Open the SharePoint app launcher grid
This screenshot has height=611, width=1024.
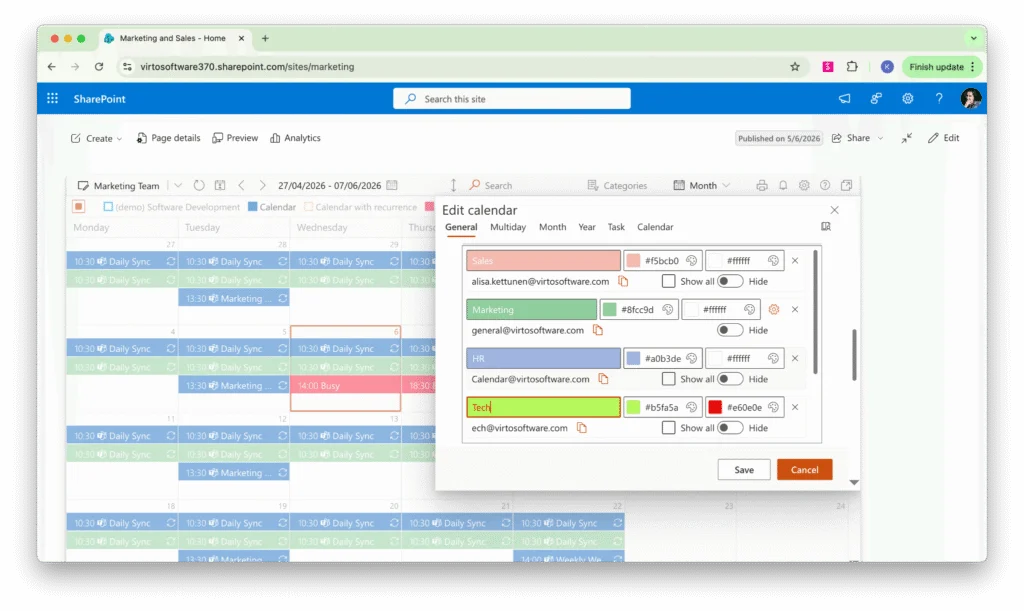52,99
